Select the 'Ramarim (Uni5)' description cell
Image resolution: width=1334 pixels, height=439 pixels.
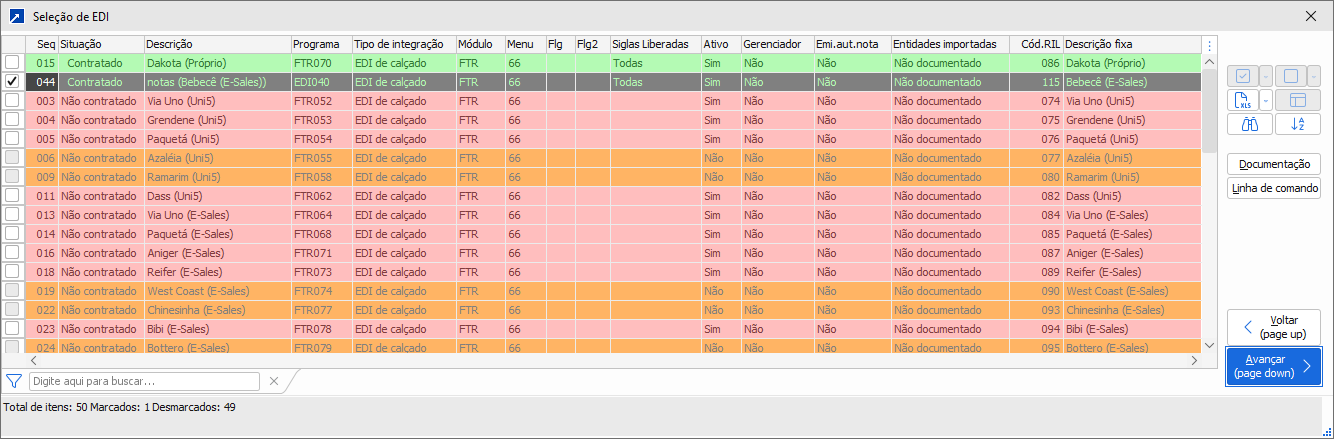217,176
